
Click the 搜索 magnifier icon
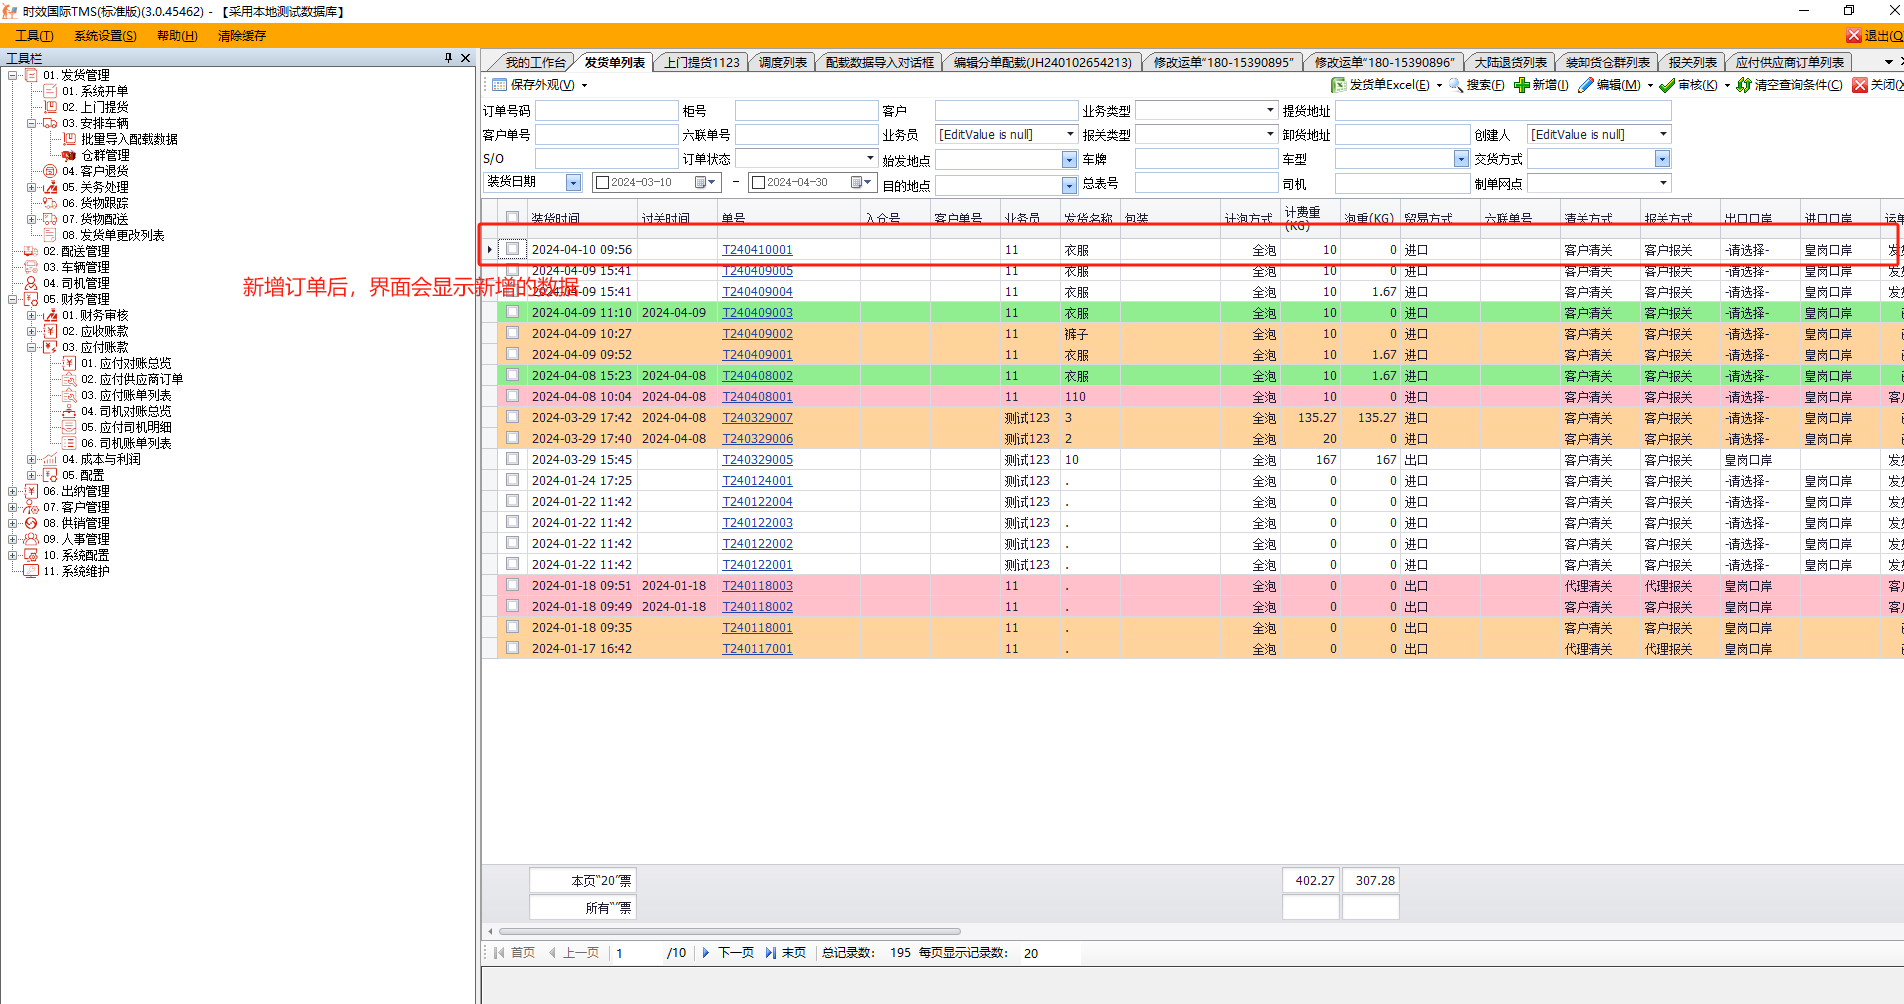1456,85
